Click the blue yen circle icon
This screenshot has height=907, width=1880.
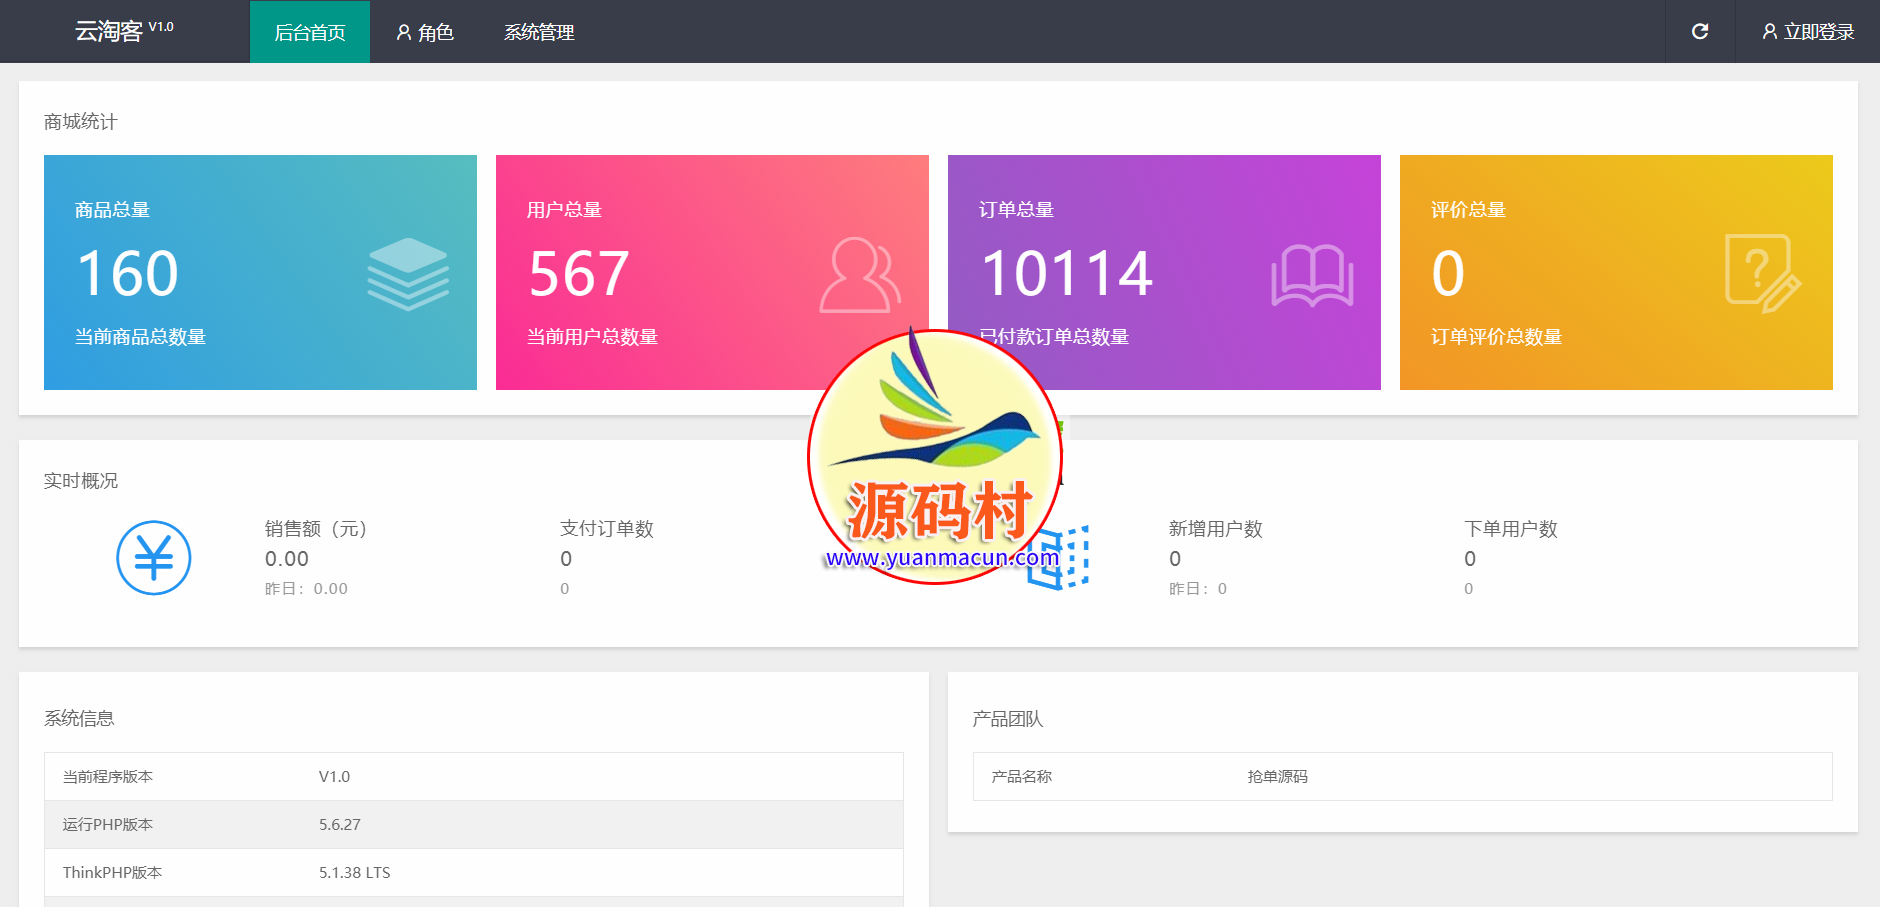pyautogui.click(x=154, y=558)
